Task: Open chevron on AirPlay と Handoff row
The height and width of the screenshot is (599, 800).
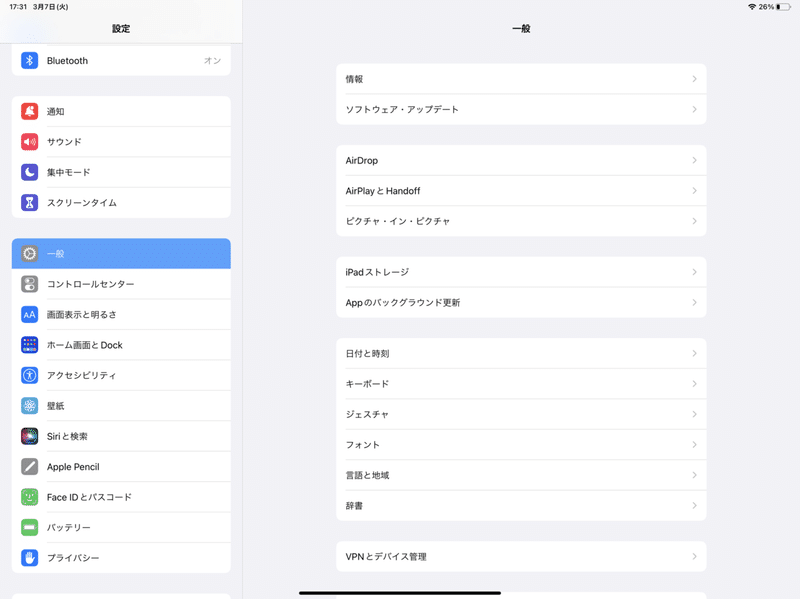Action: click(x=694, y=191)
